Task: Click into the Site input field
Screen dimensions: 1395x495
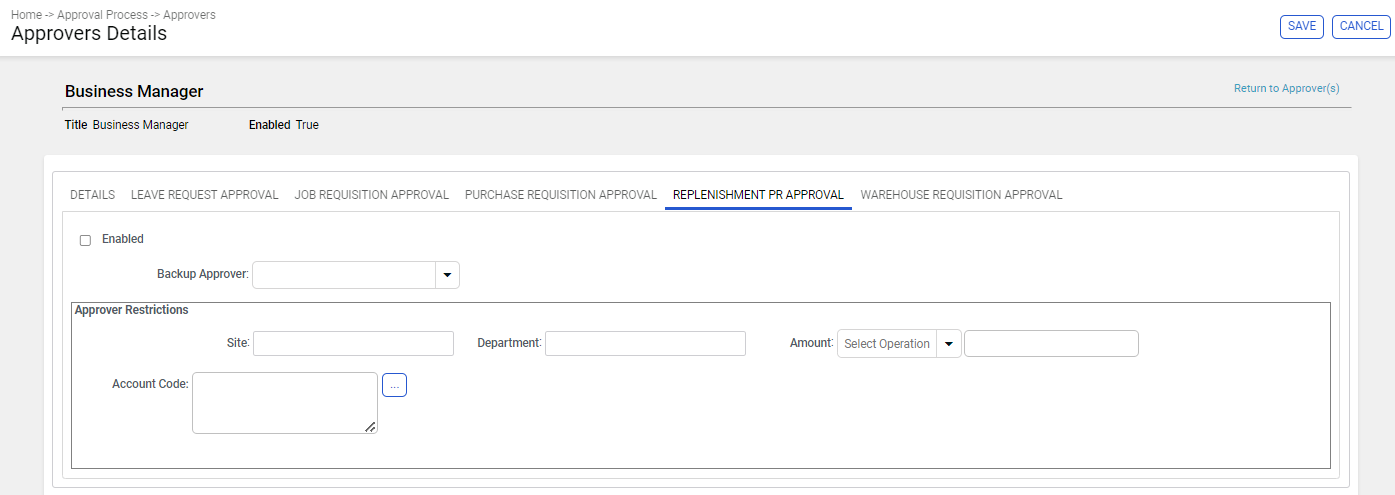Action: (354, 344)
